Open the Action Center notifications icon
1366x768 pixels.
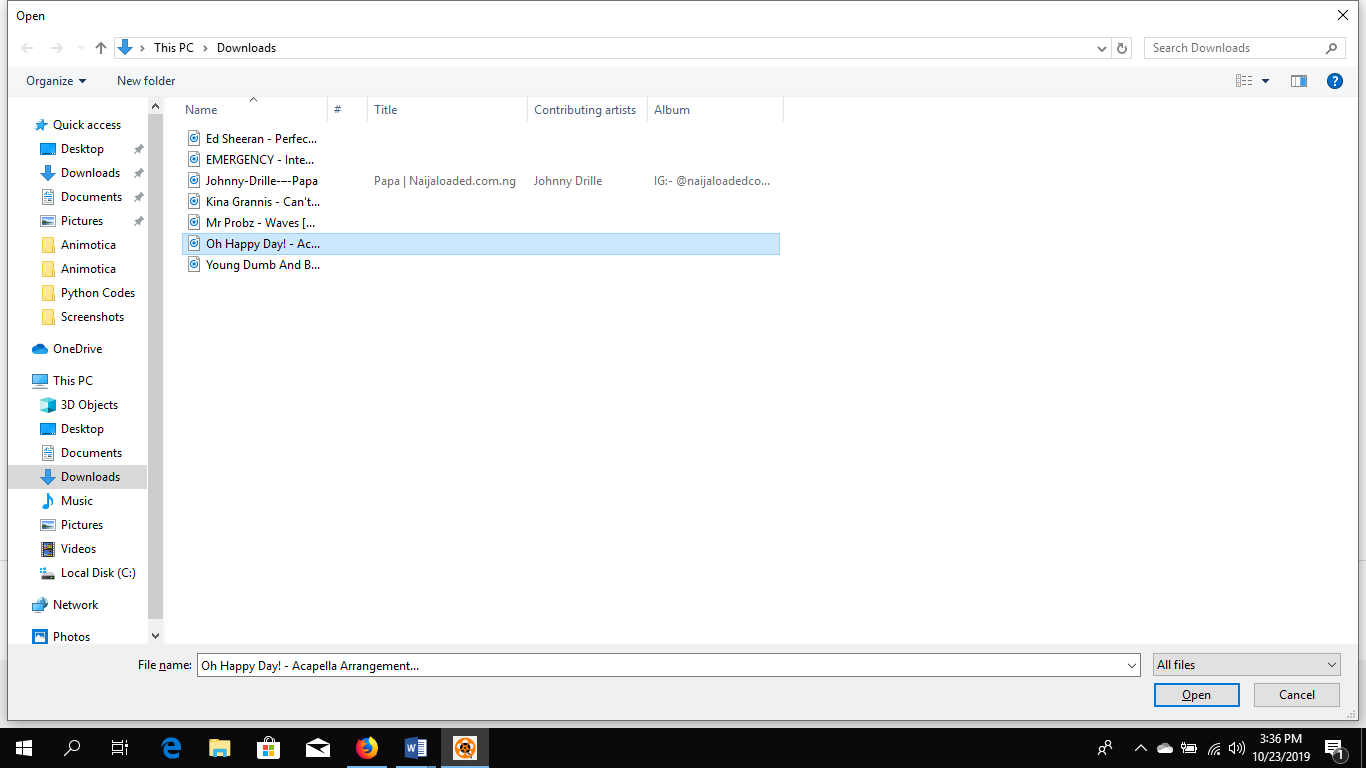click(1334, 748)
